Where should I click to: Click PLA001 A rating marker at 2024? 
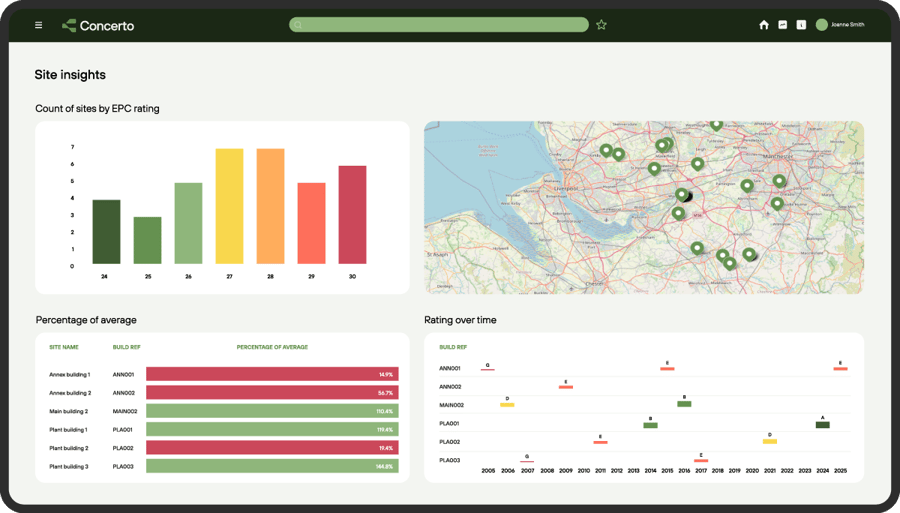(x=823, y=425)
